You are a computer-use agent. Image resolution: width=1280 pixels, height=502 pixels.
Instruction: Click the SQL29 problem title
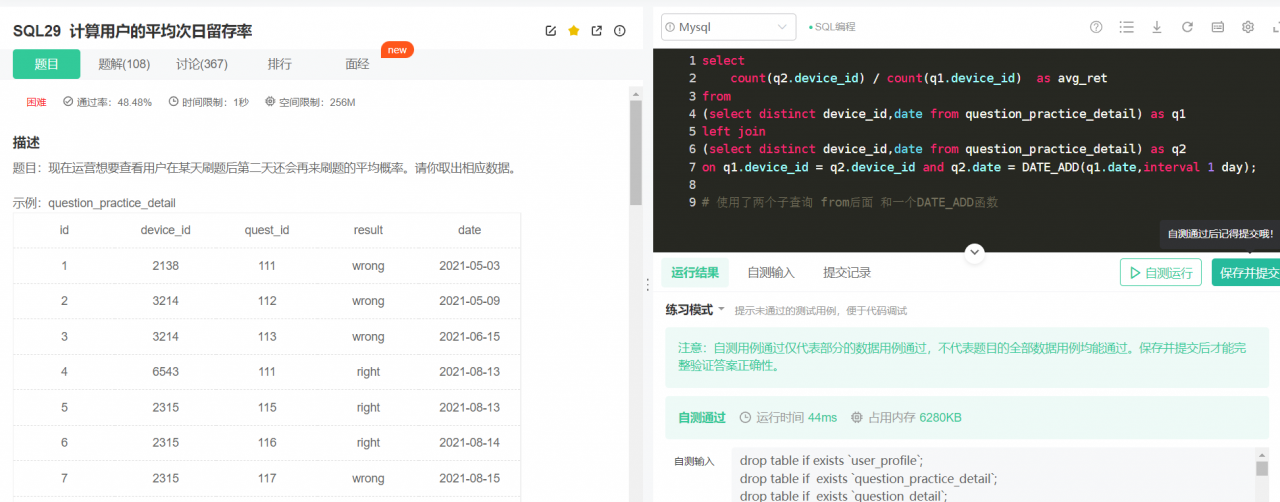132,31
